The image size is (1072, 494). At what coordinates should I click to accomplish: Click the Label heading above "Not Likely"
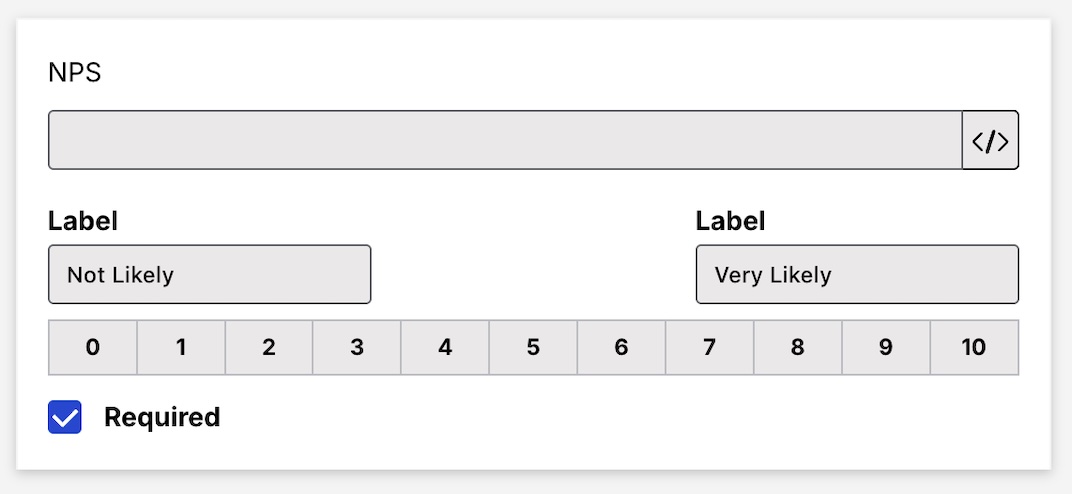pos(83,221)
